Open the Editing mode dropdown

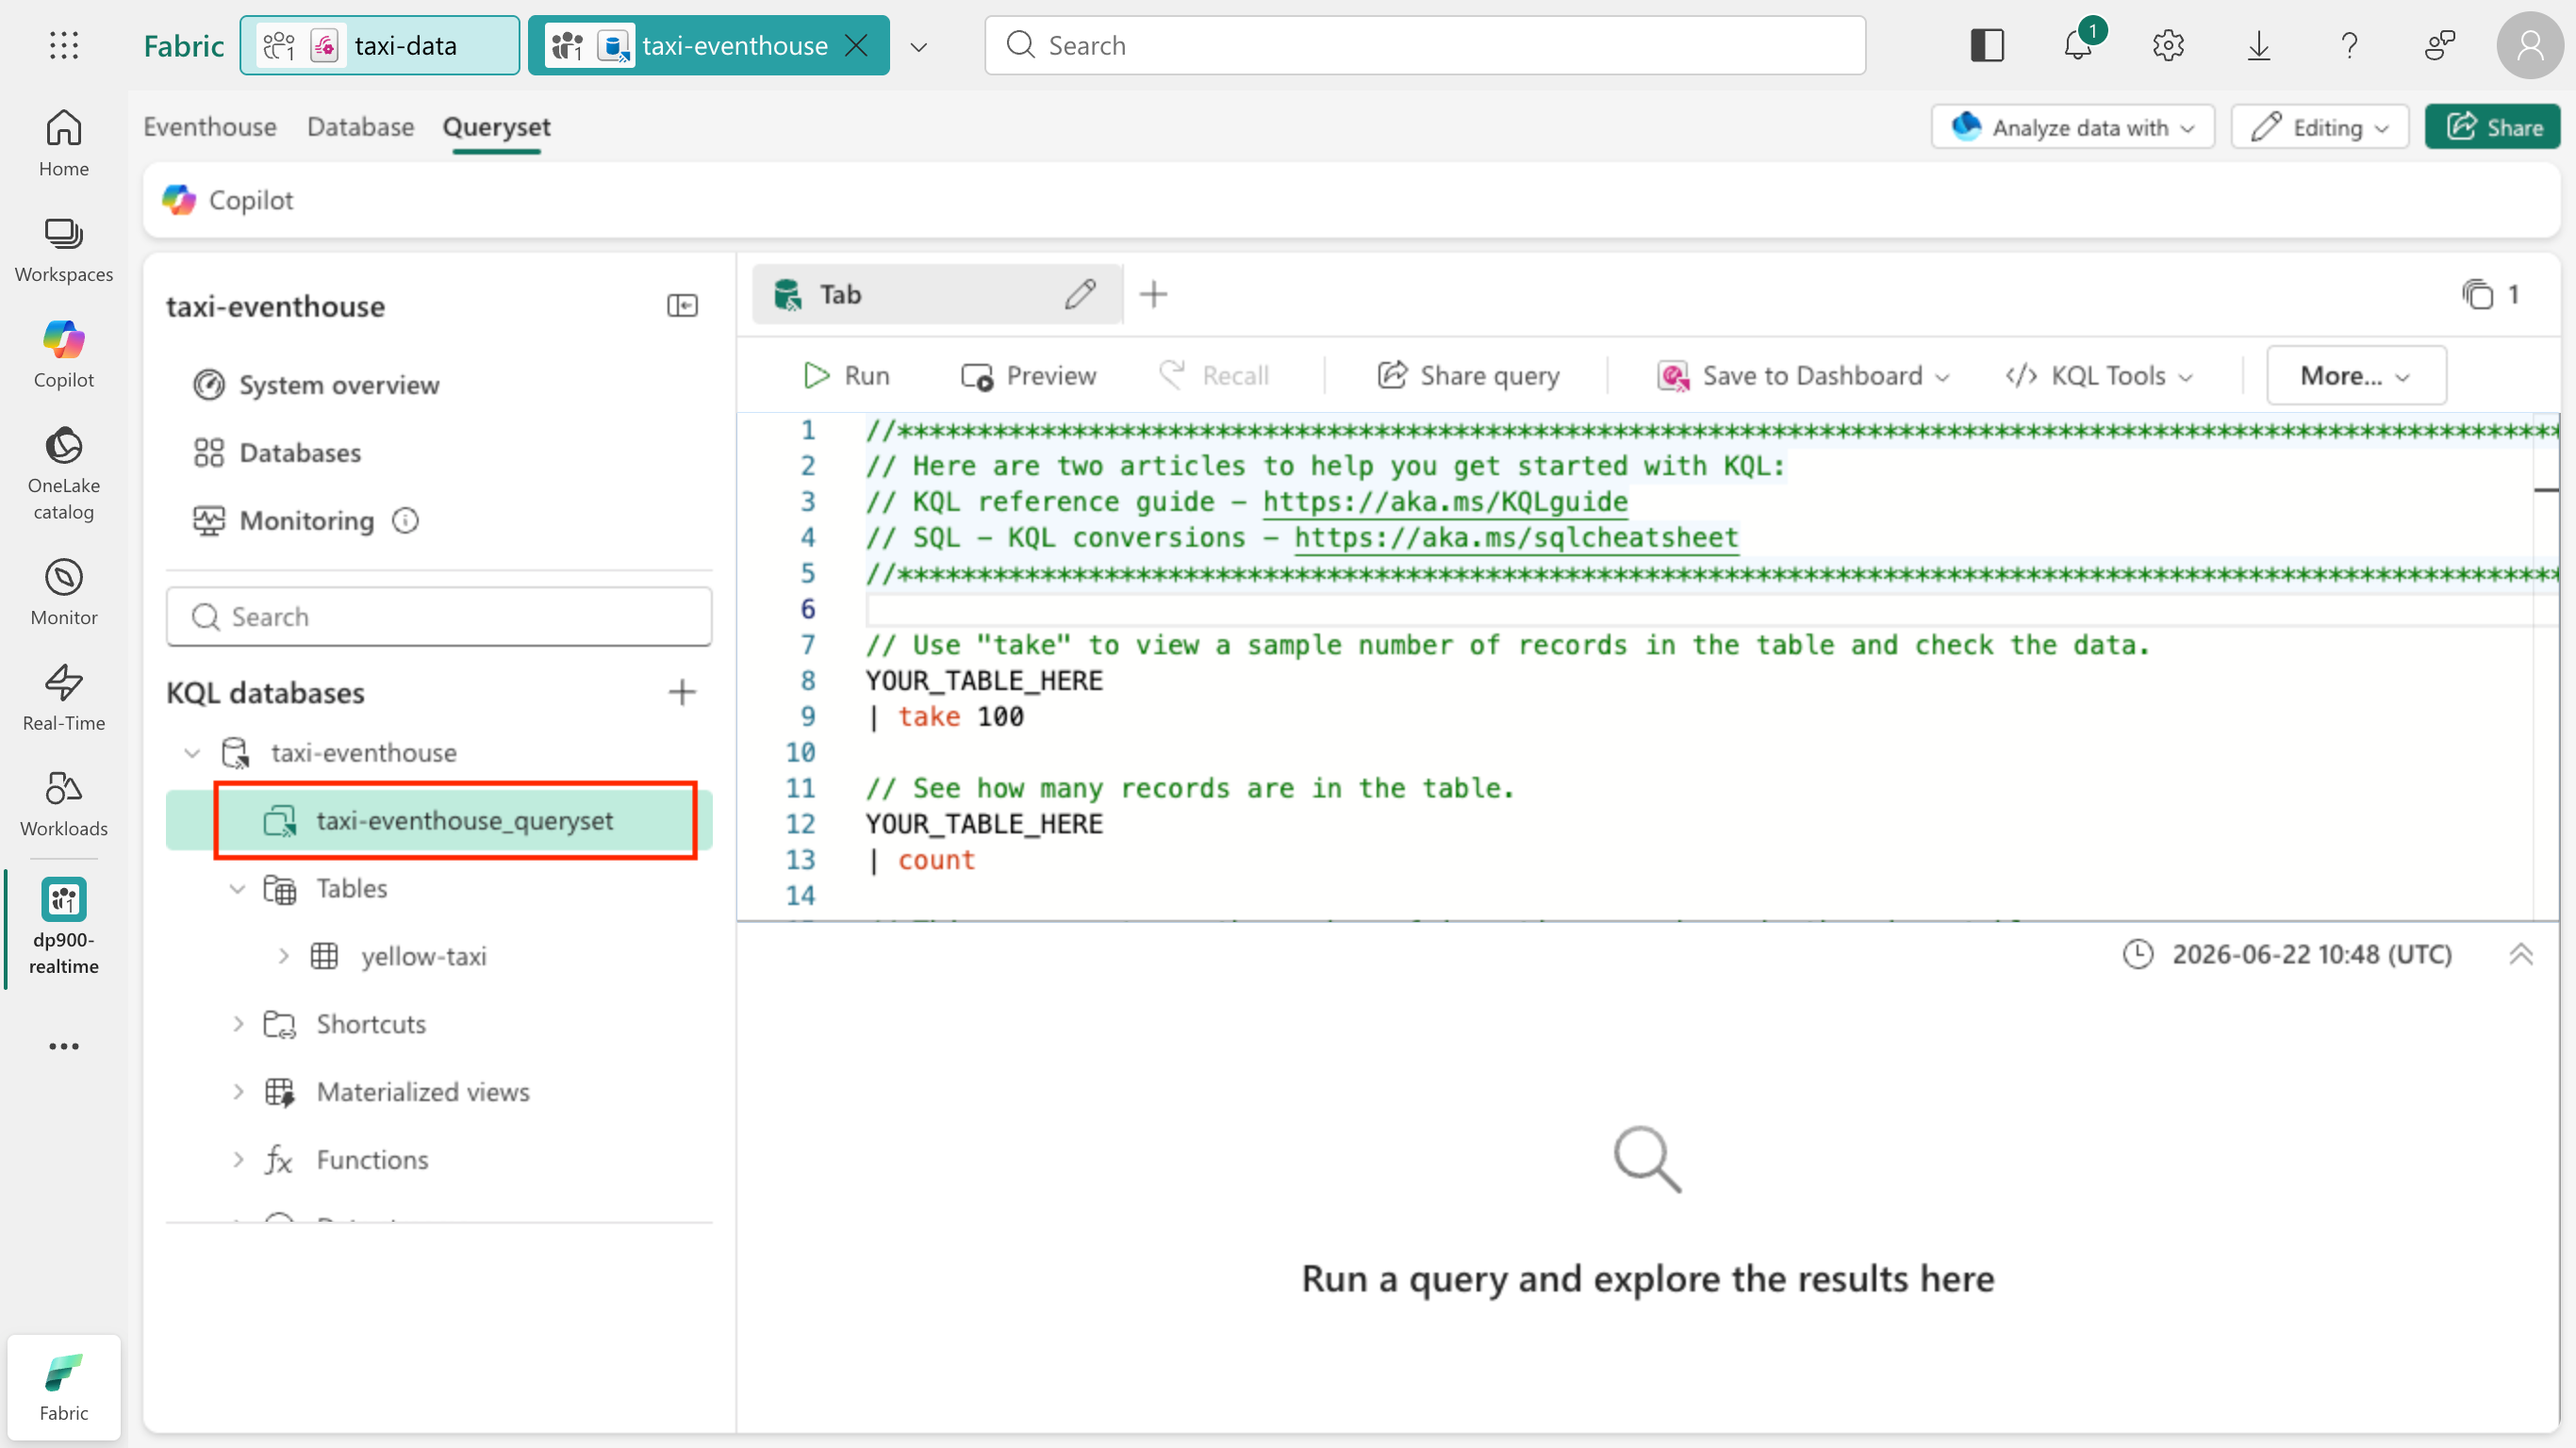point(2320,127)
